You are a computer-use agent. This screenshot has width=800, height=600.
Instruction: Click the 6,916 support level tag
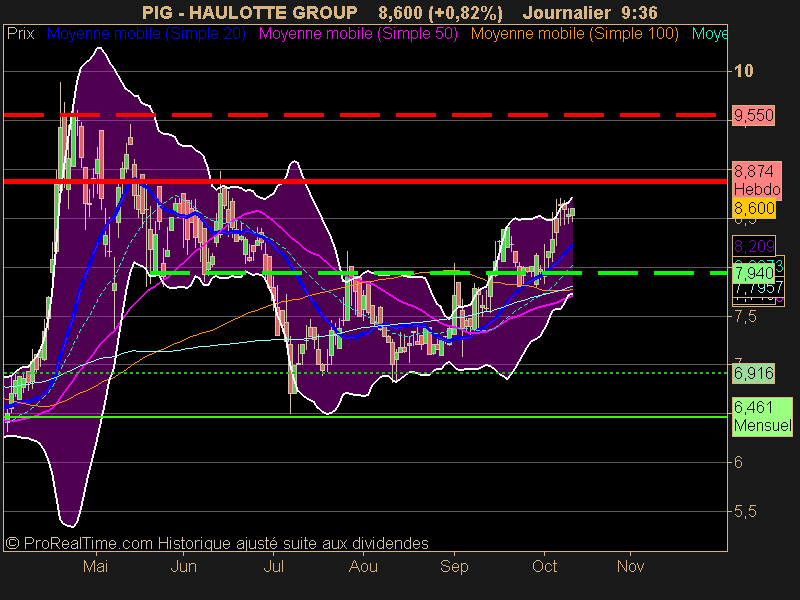click(754, 373)
